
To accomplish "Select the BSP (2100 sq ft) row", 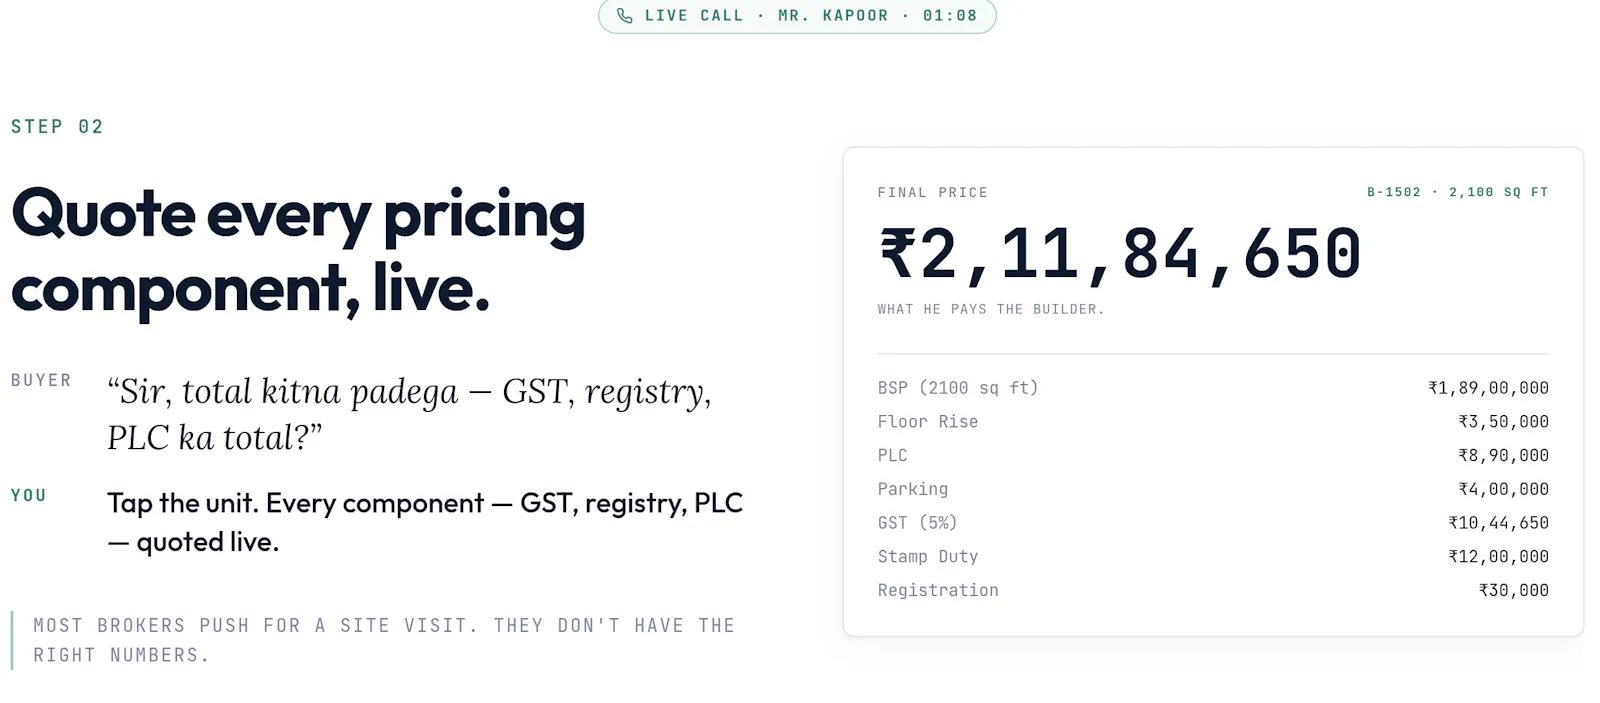I will (x=1213, y=388).
